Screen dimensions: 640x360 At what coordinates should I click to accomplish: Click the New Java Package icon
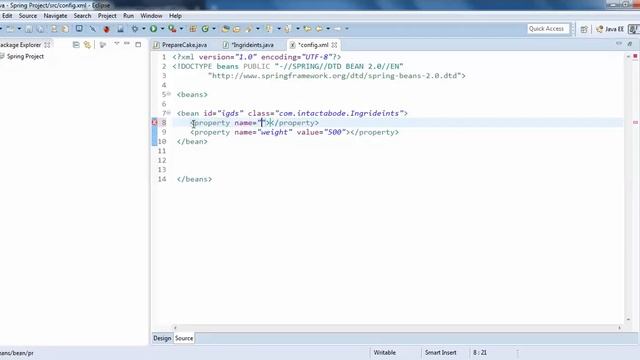click(193, 29)
